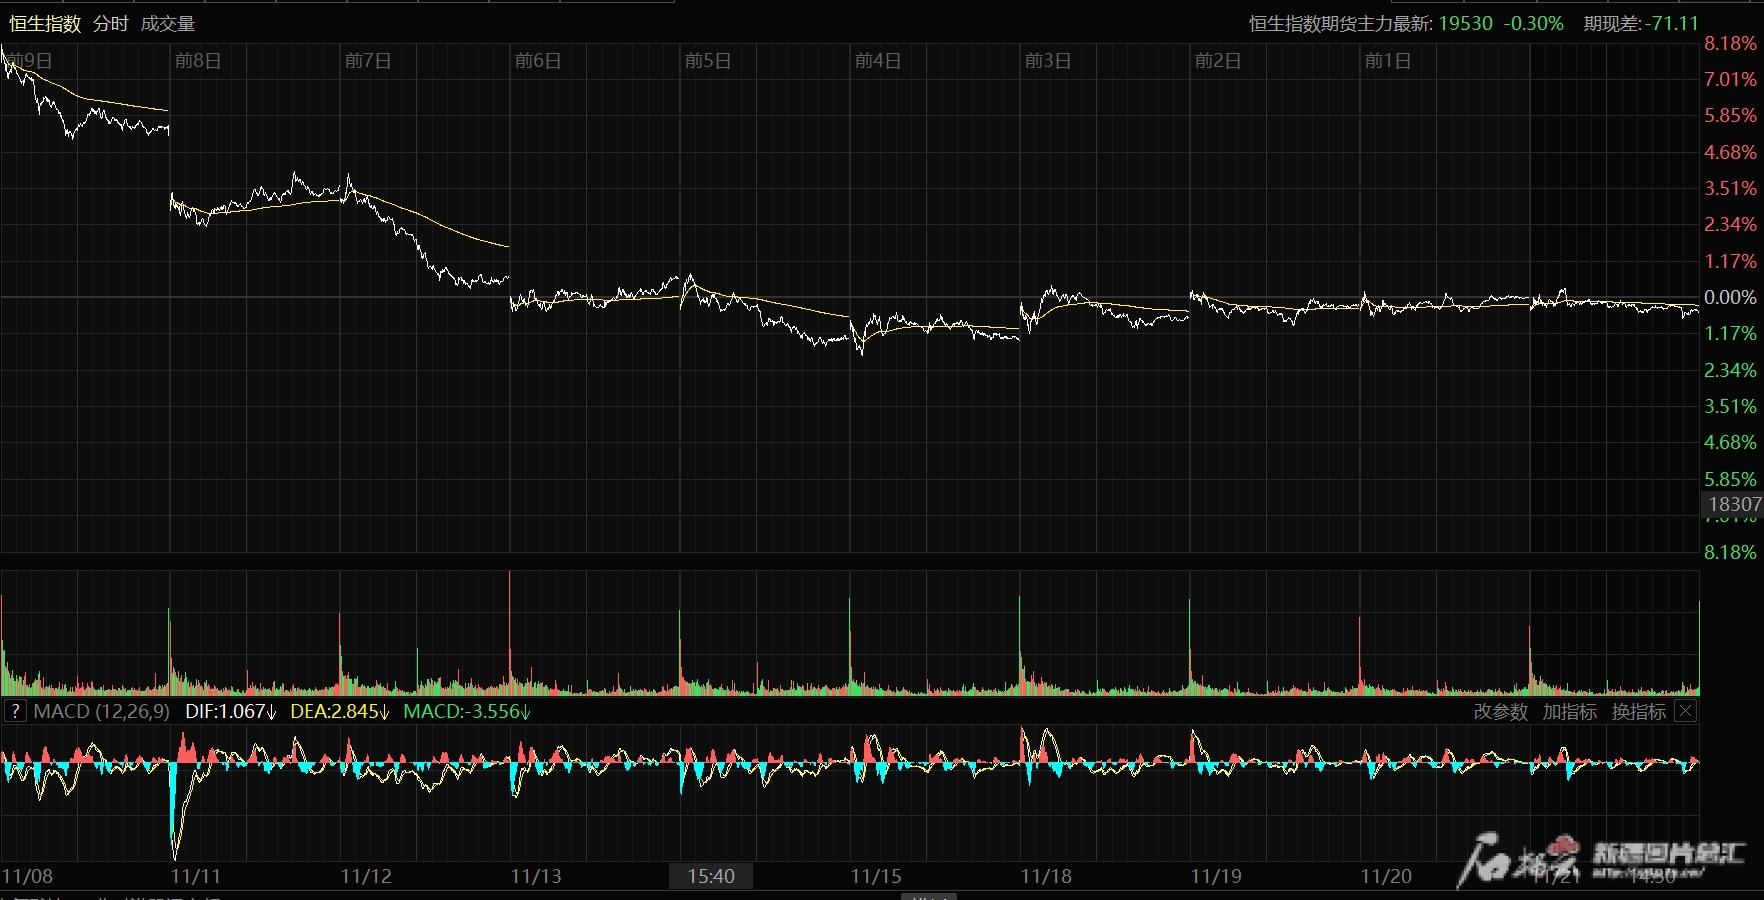
Task: Click the 11/12 date on time axis
Action: pyautogui.click(x=366, y=876)
